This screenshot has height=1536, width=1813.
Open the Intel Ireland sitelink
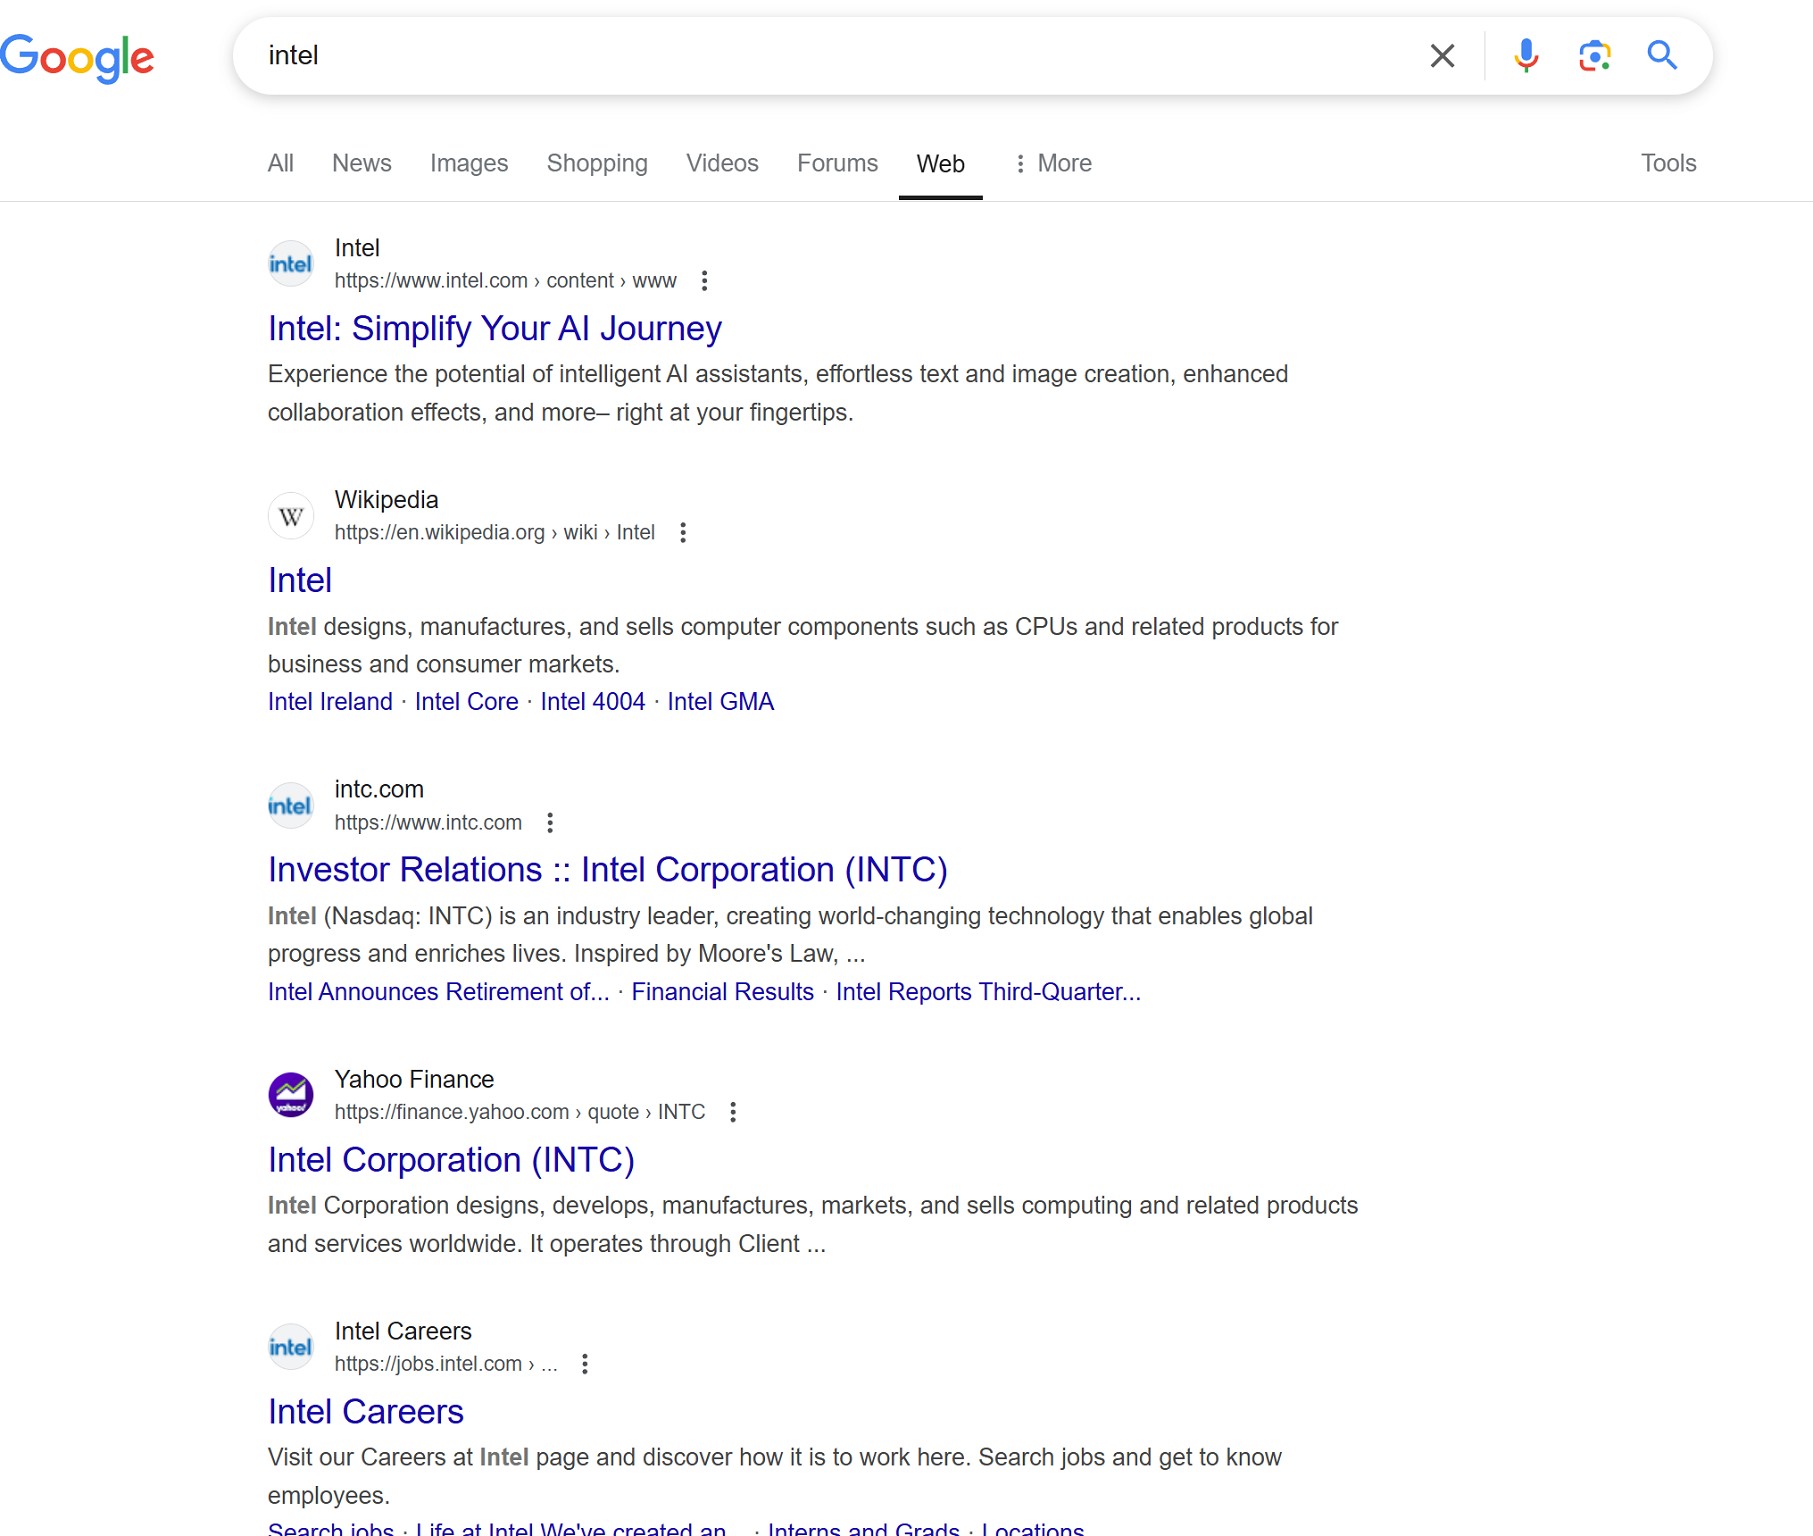[x=330, y=702]
